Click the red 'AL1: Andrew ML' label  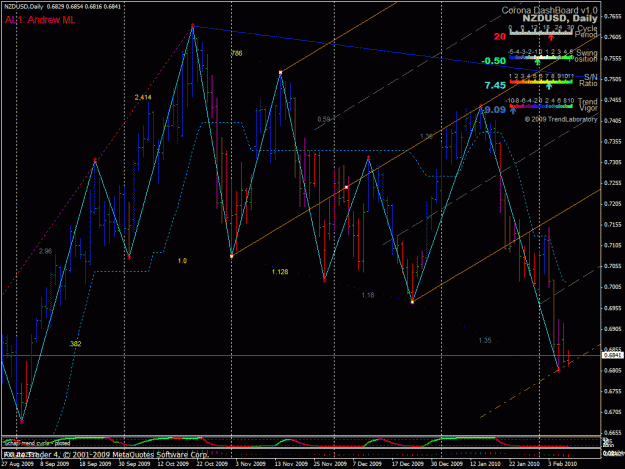tap(40, 20)
